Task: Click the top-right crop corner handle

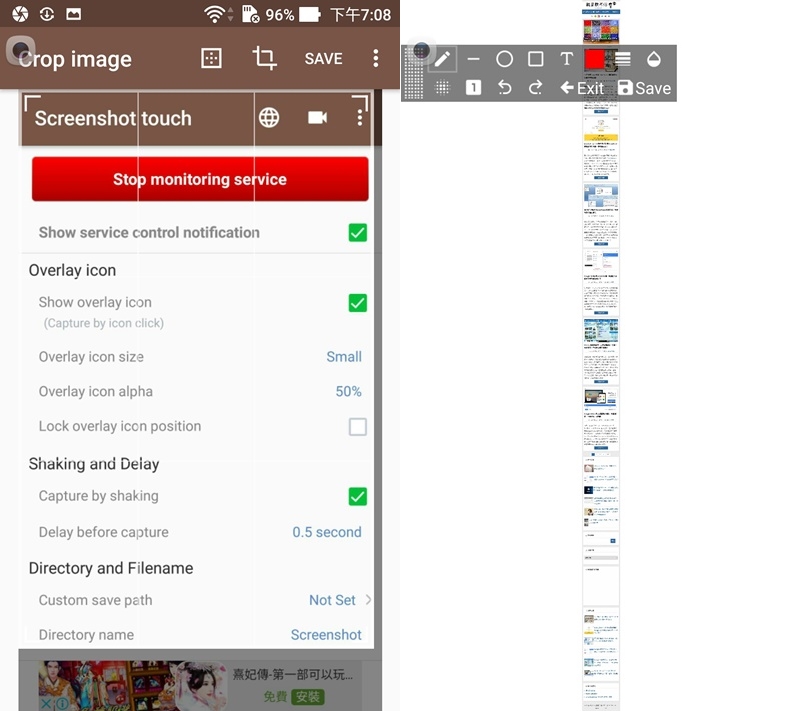Action: (360, 103)
